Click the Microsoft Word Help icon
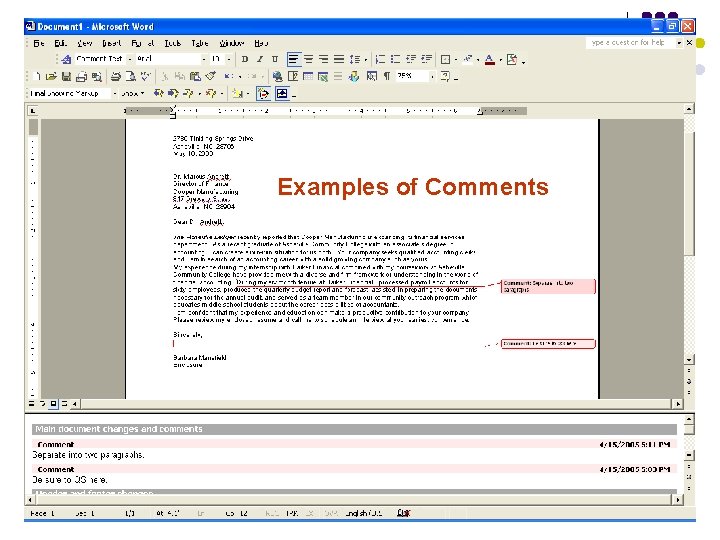This screenshot has width=720, height=540. tap(445, 76)
